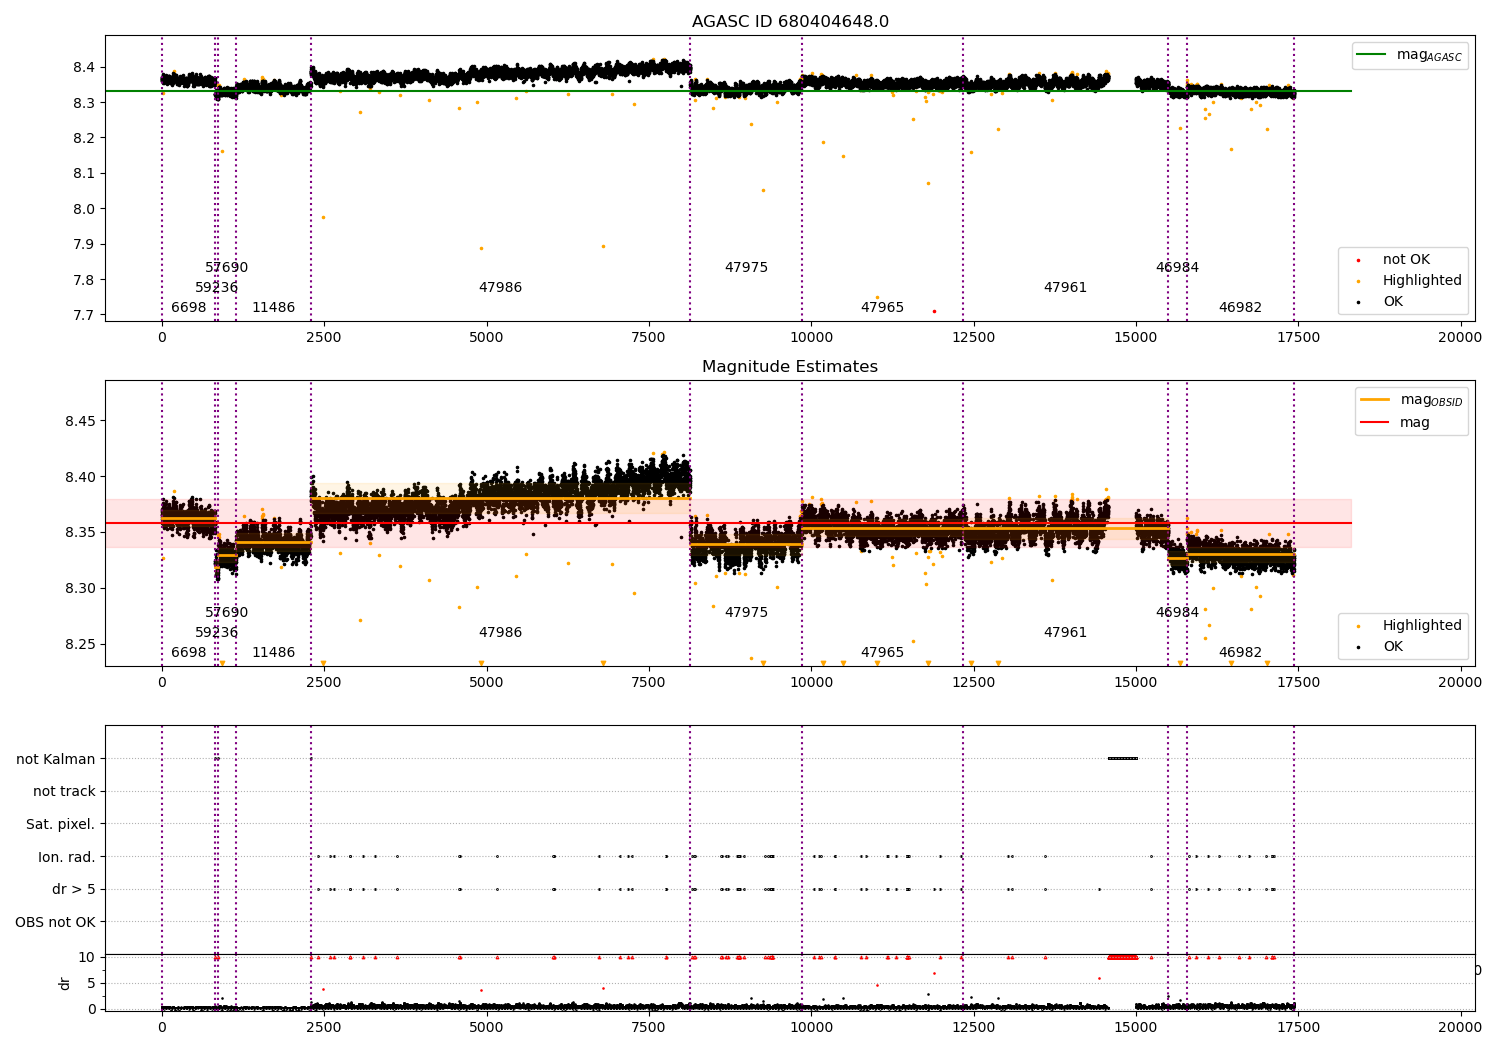Viewport: 1500px width, 1050px height.
Task: Click the black 'not Kalman' flag bar near 14750
Action: [1122, 758]
